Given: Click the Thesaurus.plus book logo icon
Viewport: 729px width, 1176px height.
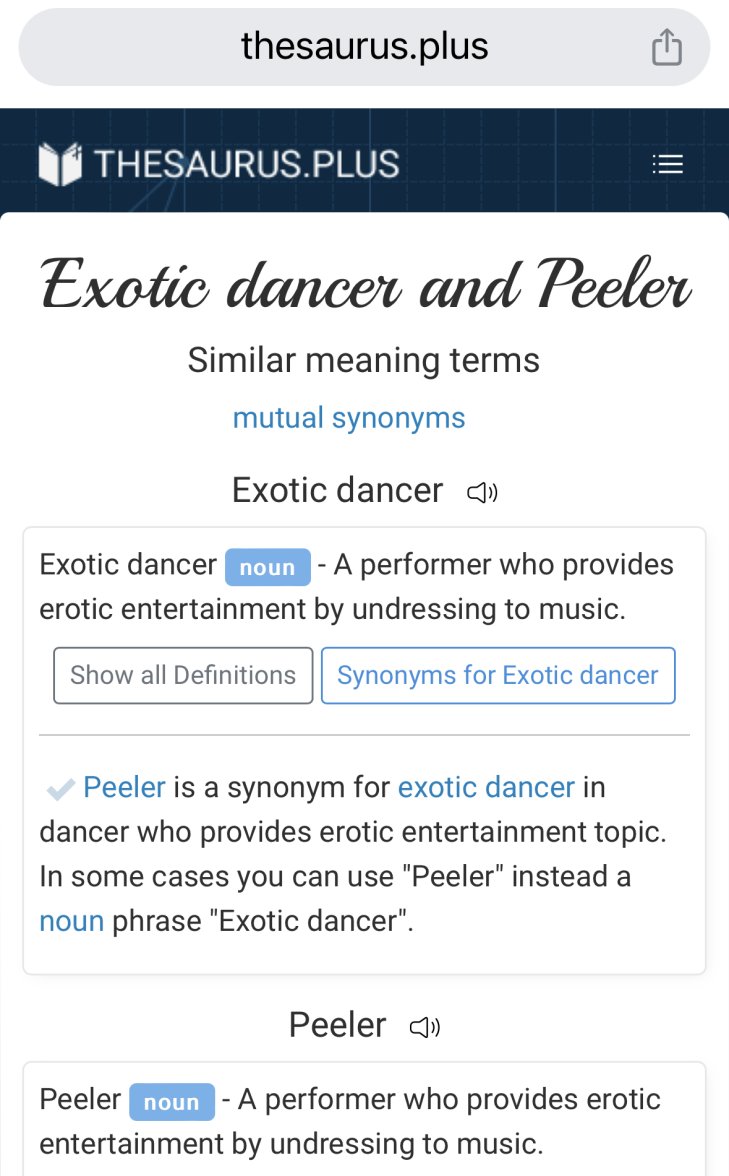Looking at the screenshot, I should tap(59, 164).
